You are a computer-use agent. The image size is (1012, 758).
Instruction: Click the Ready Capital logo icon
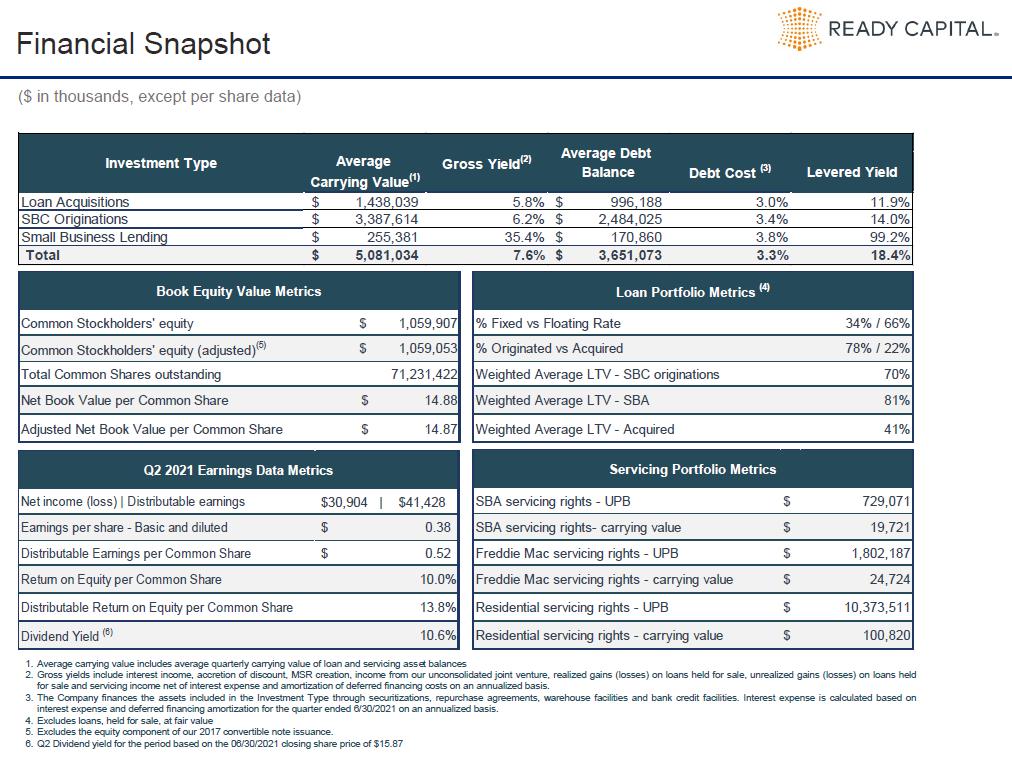coord(799,28)
